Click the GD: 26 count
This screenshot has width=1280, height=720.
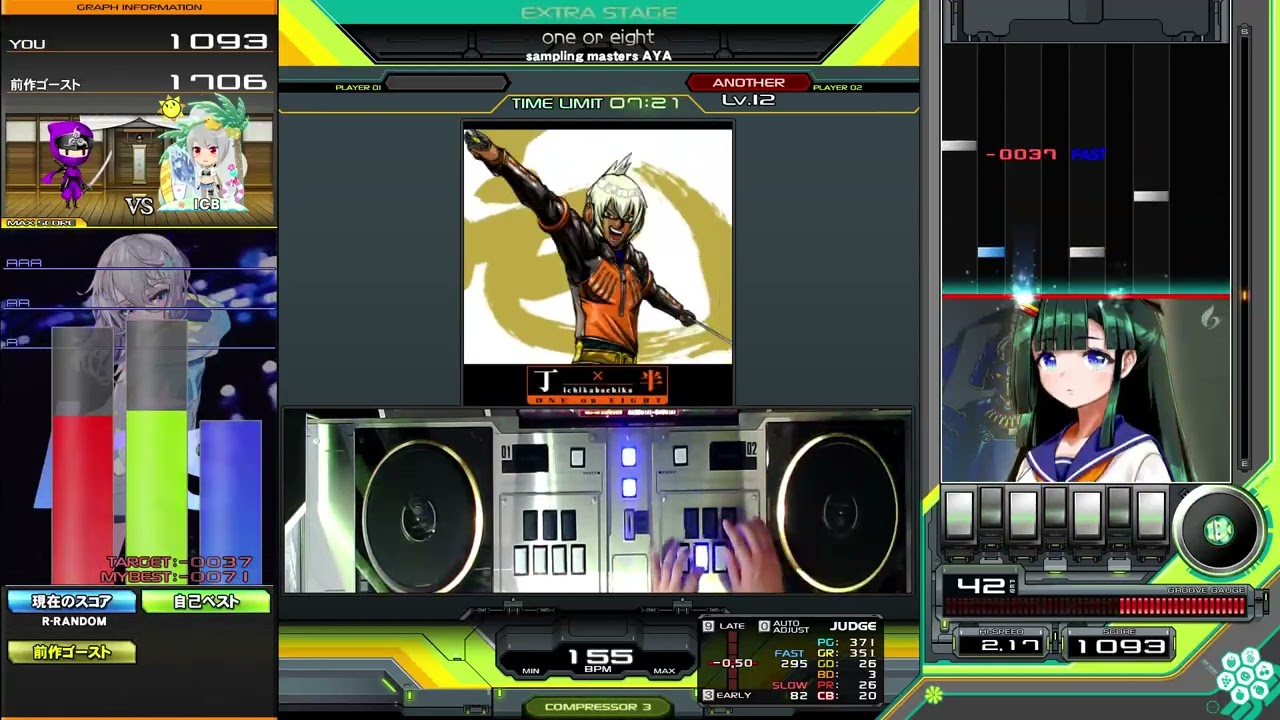coord(846,664)
